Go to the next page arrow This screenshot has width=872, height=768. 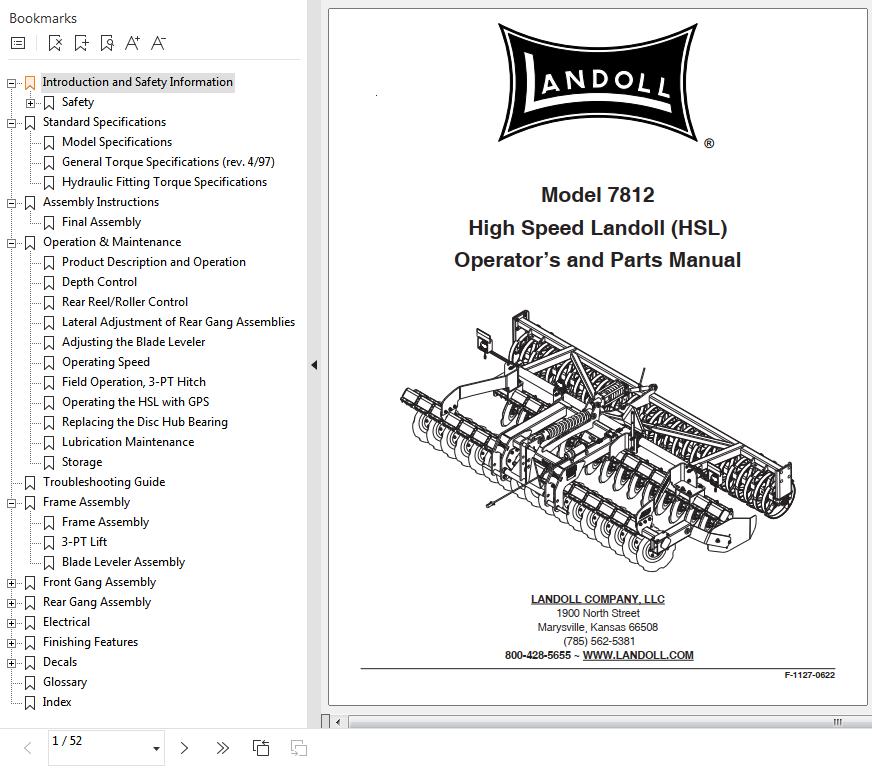(x=184, y=748)
